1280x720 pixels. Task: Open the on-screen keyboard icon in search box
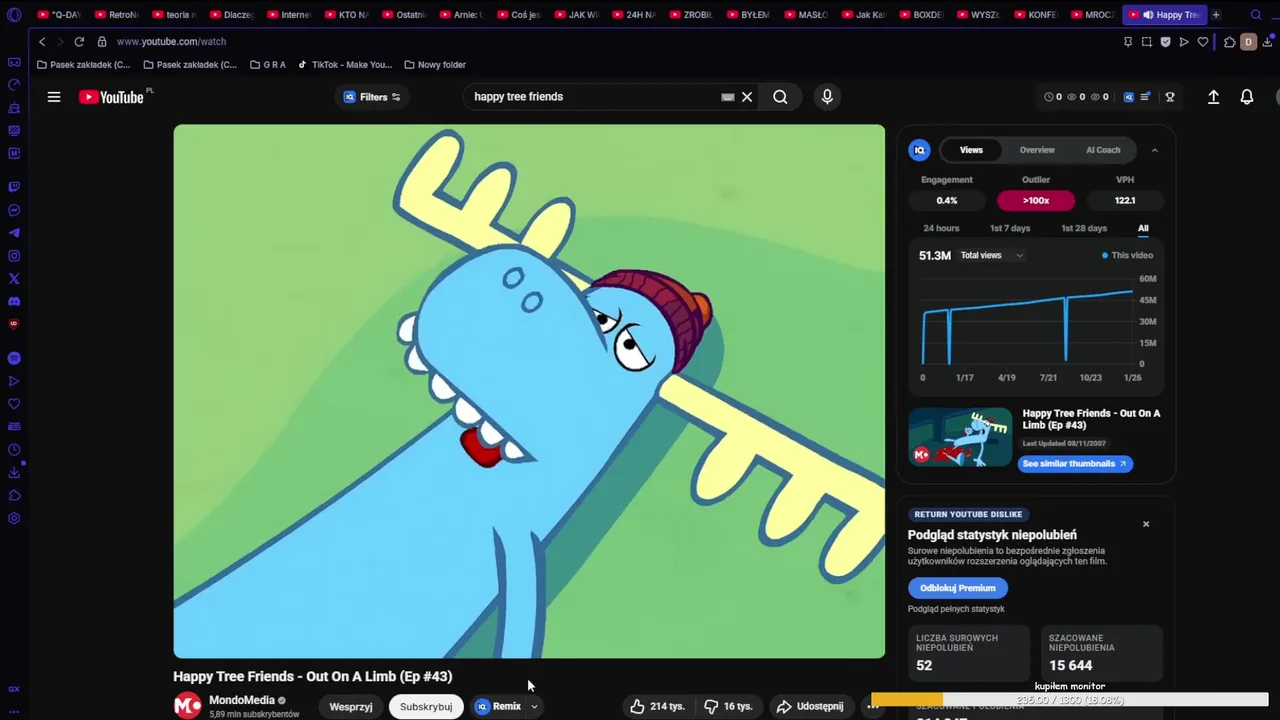coord(728,97)
